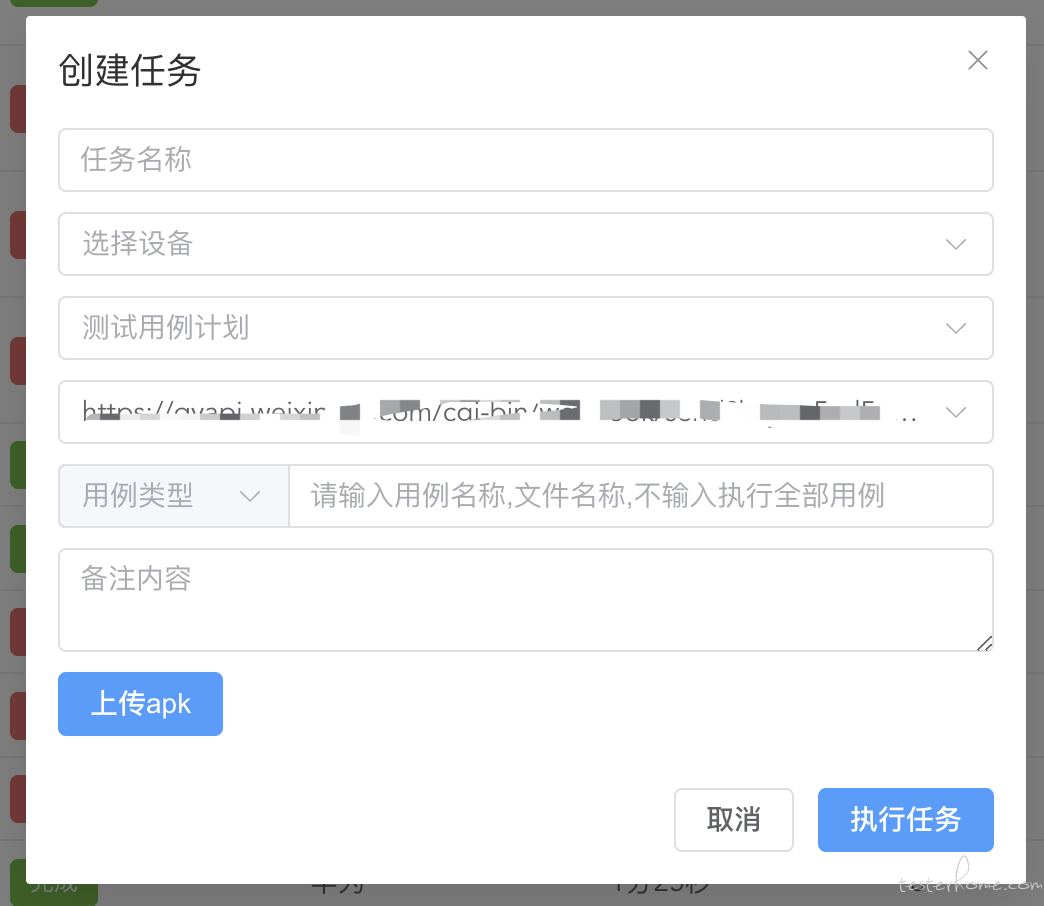Click the 上传apk button
Viewport: 1044px width, 906px height.
pos(140,704)
